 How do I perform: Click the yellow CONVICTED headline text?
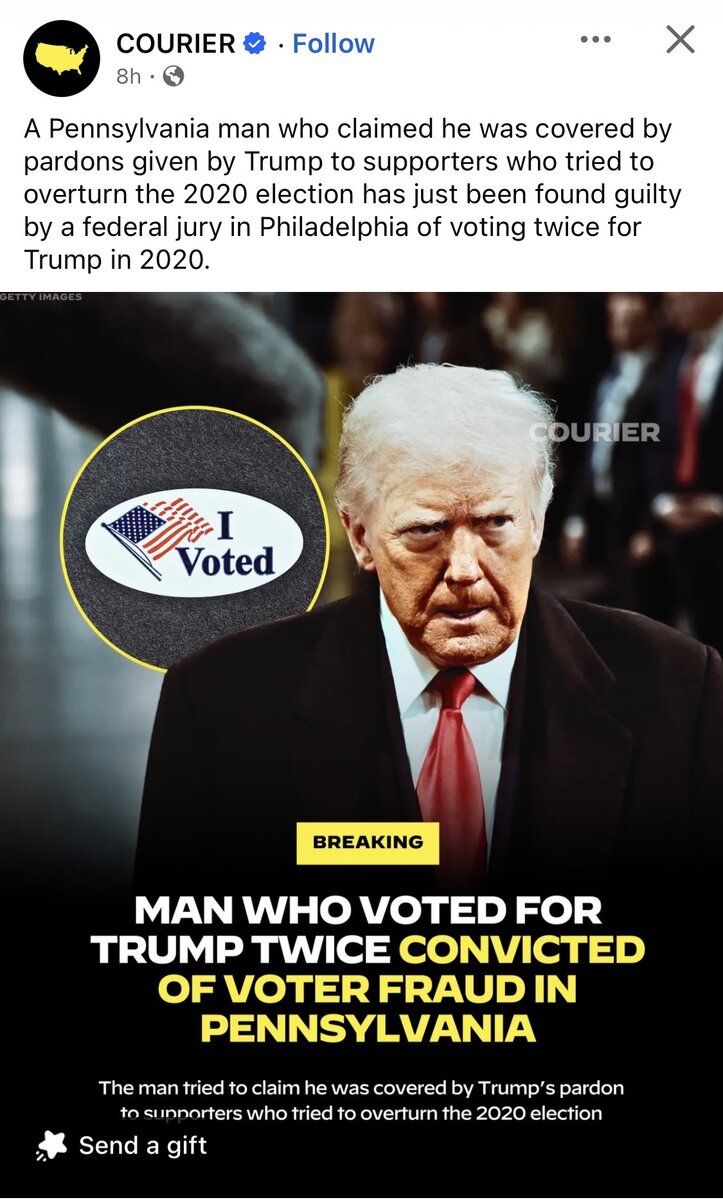(x=522, y=949)
